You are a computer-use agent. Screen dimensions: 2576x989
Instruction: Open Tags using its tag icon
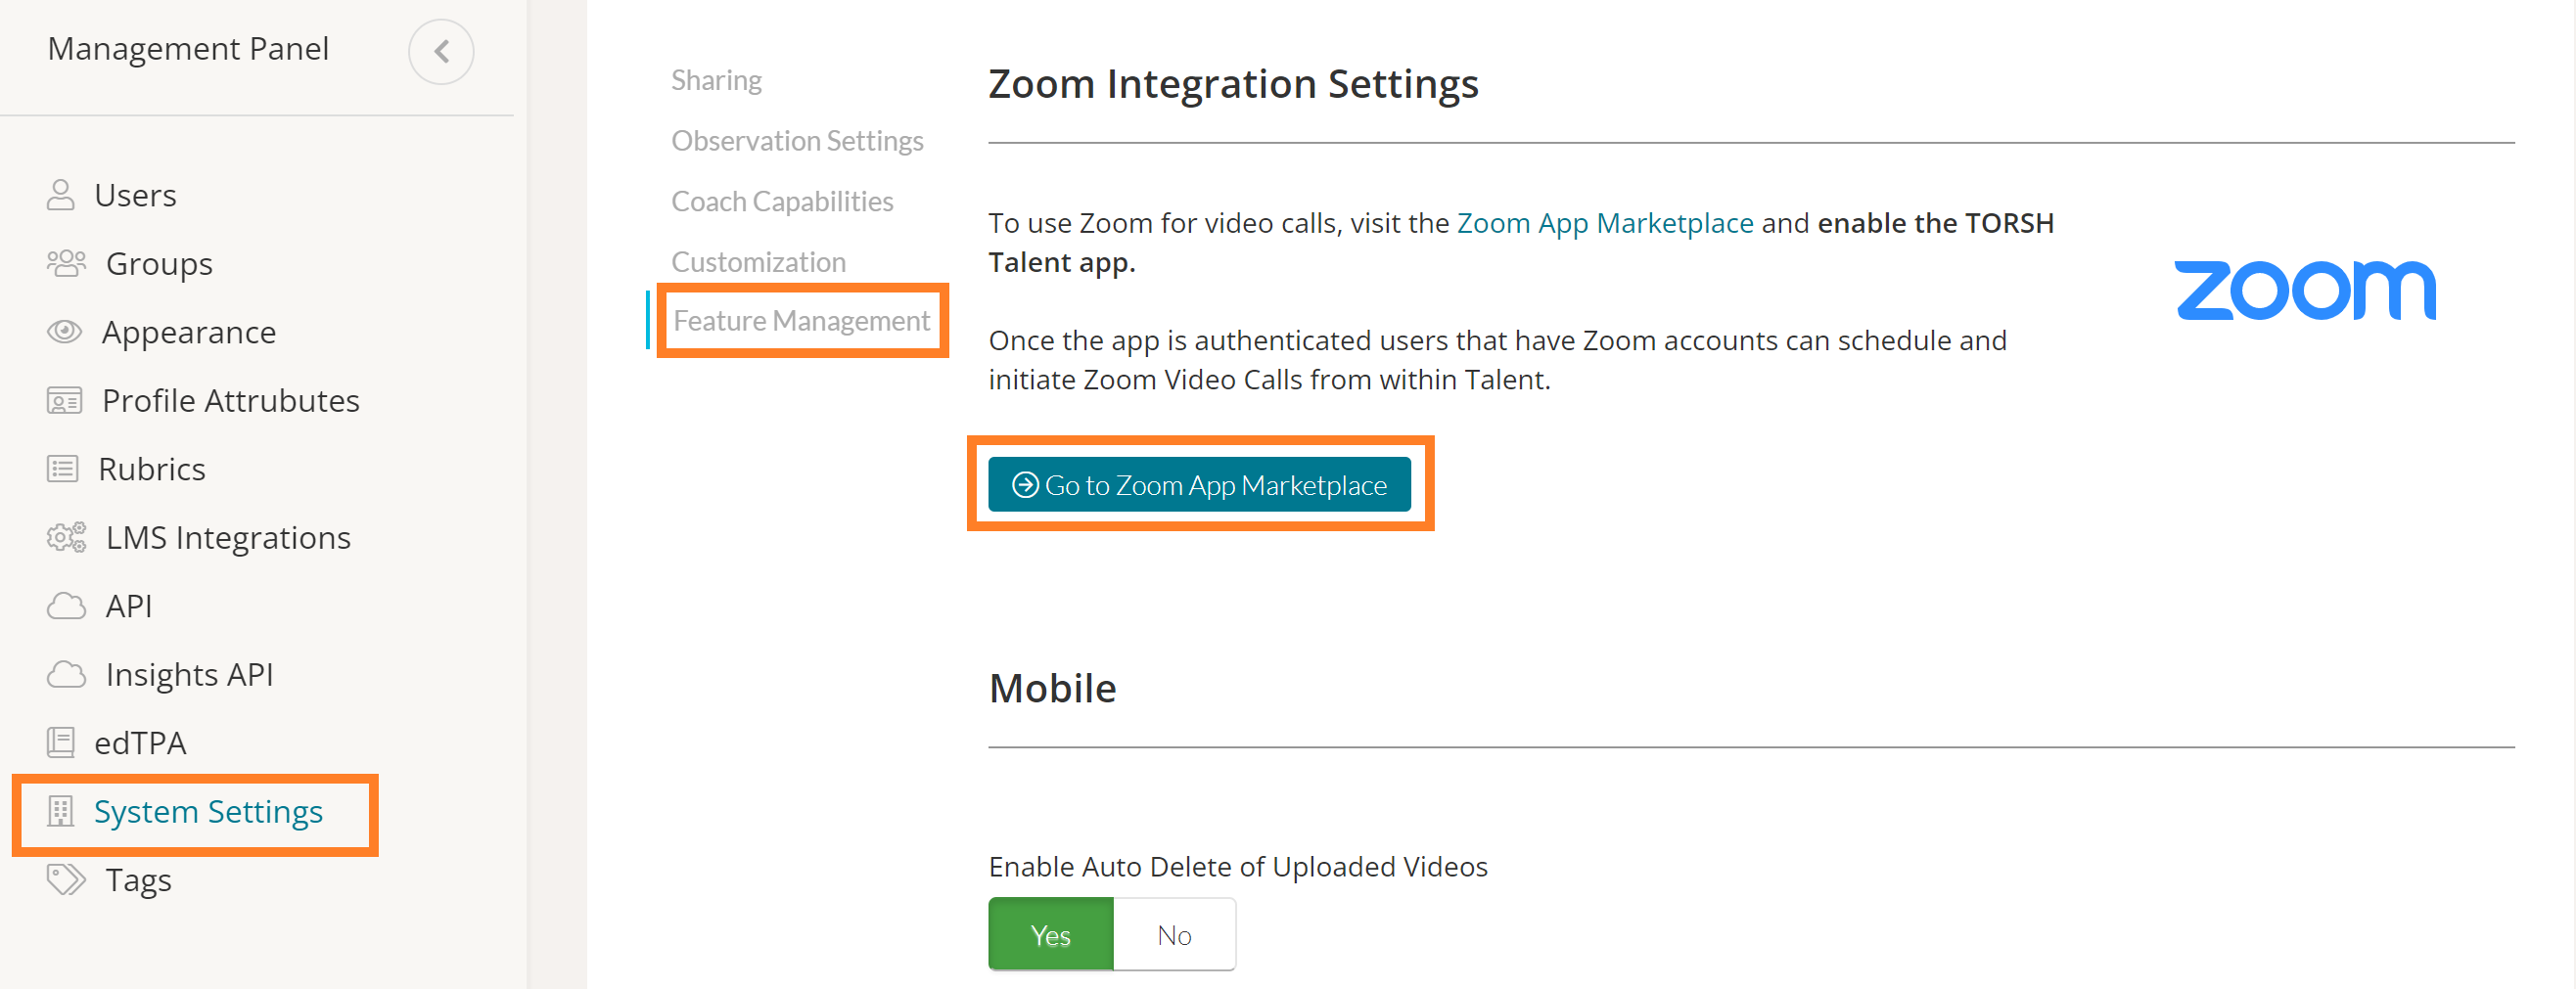pyautogui.click(x=66, y=880)
